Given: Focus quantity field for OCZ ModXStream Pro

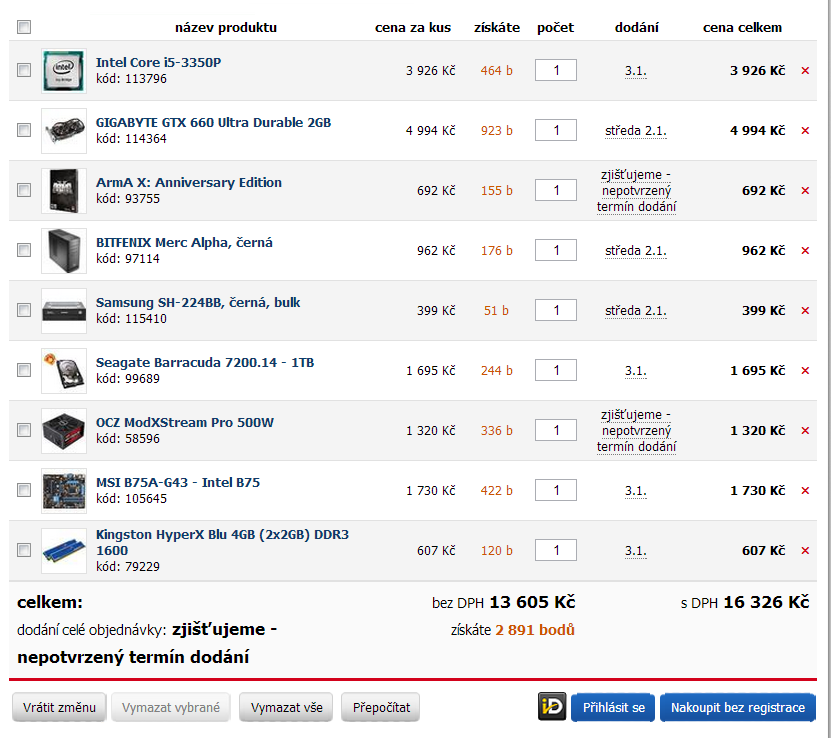Looking at the screenshot, I should tap(556, 430).
